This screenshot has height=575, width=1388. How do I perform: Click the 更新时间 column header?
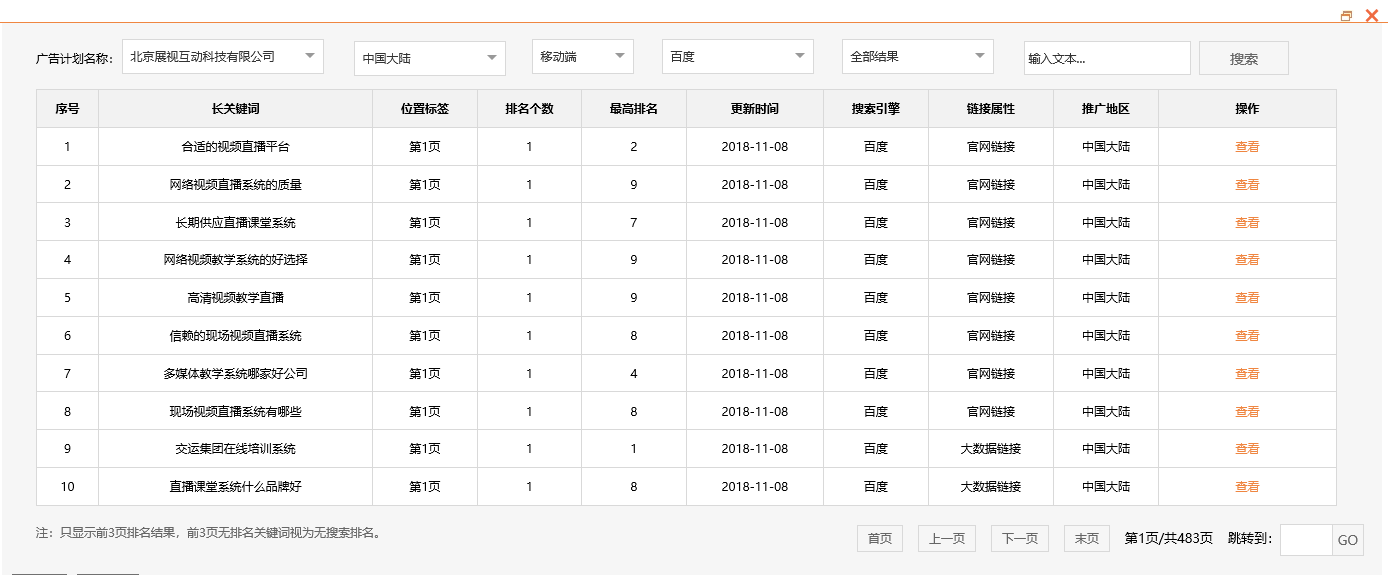[x=755, y=109]
